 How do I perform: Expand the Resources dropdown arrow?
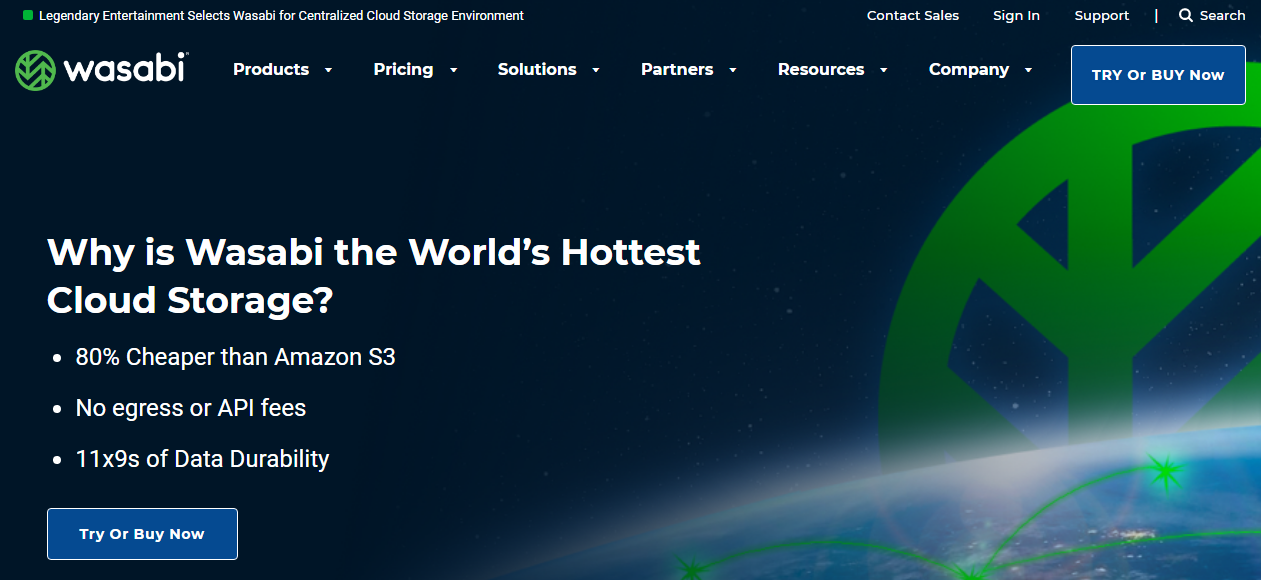pyautogui.click(x=884, y=70)
